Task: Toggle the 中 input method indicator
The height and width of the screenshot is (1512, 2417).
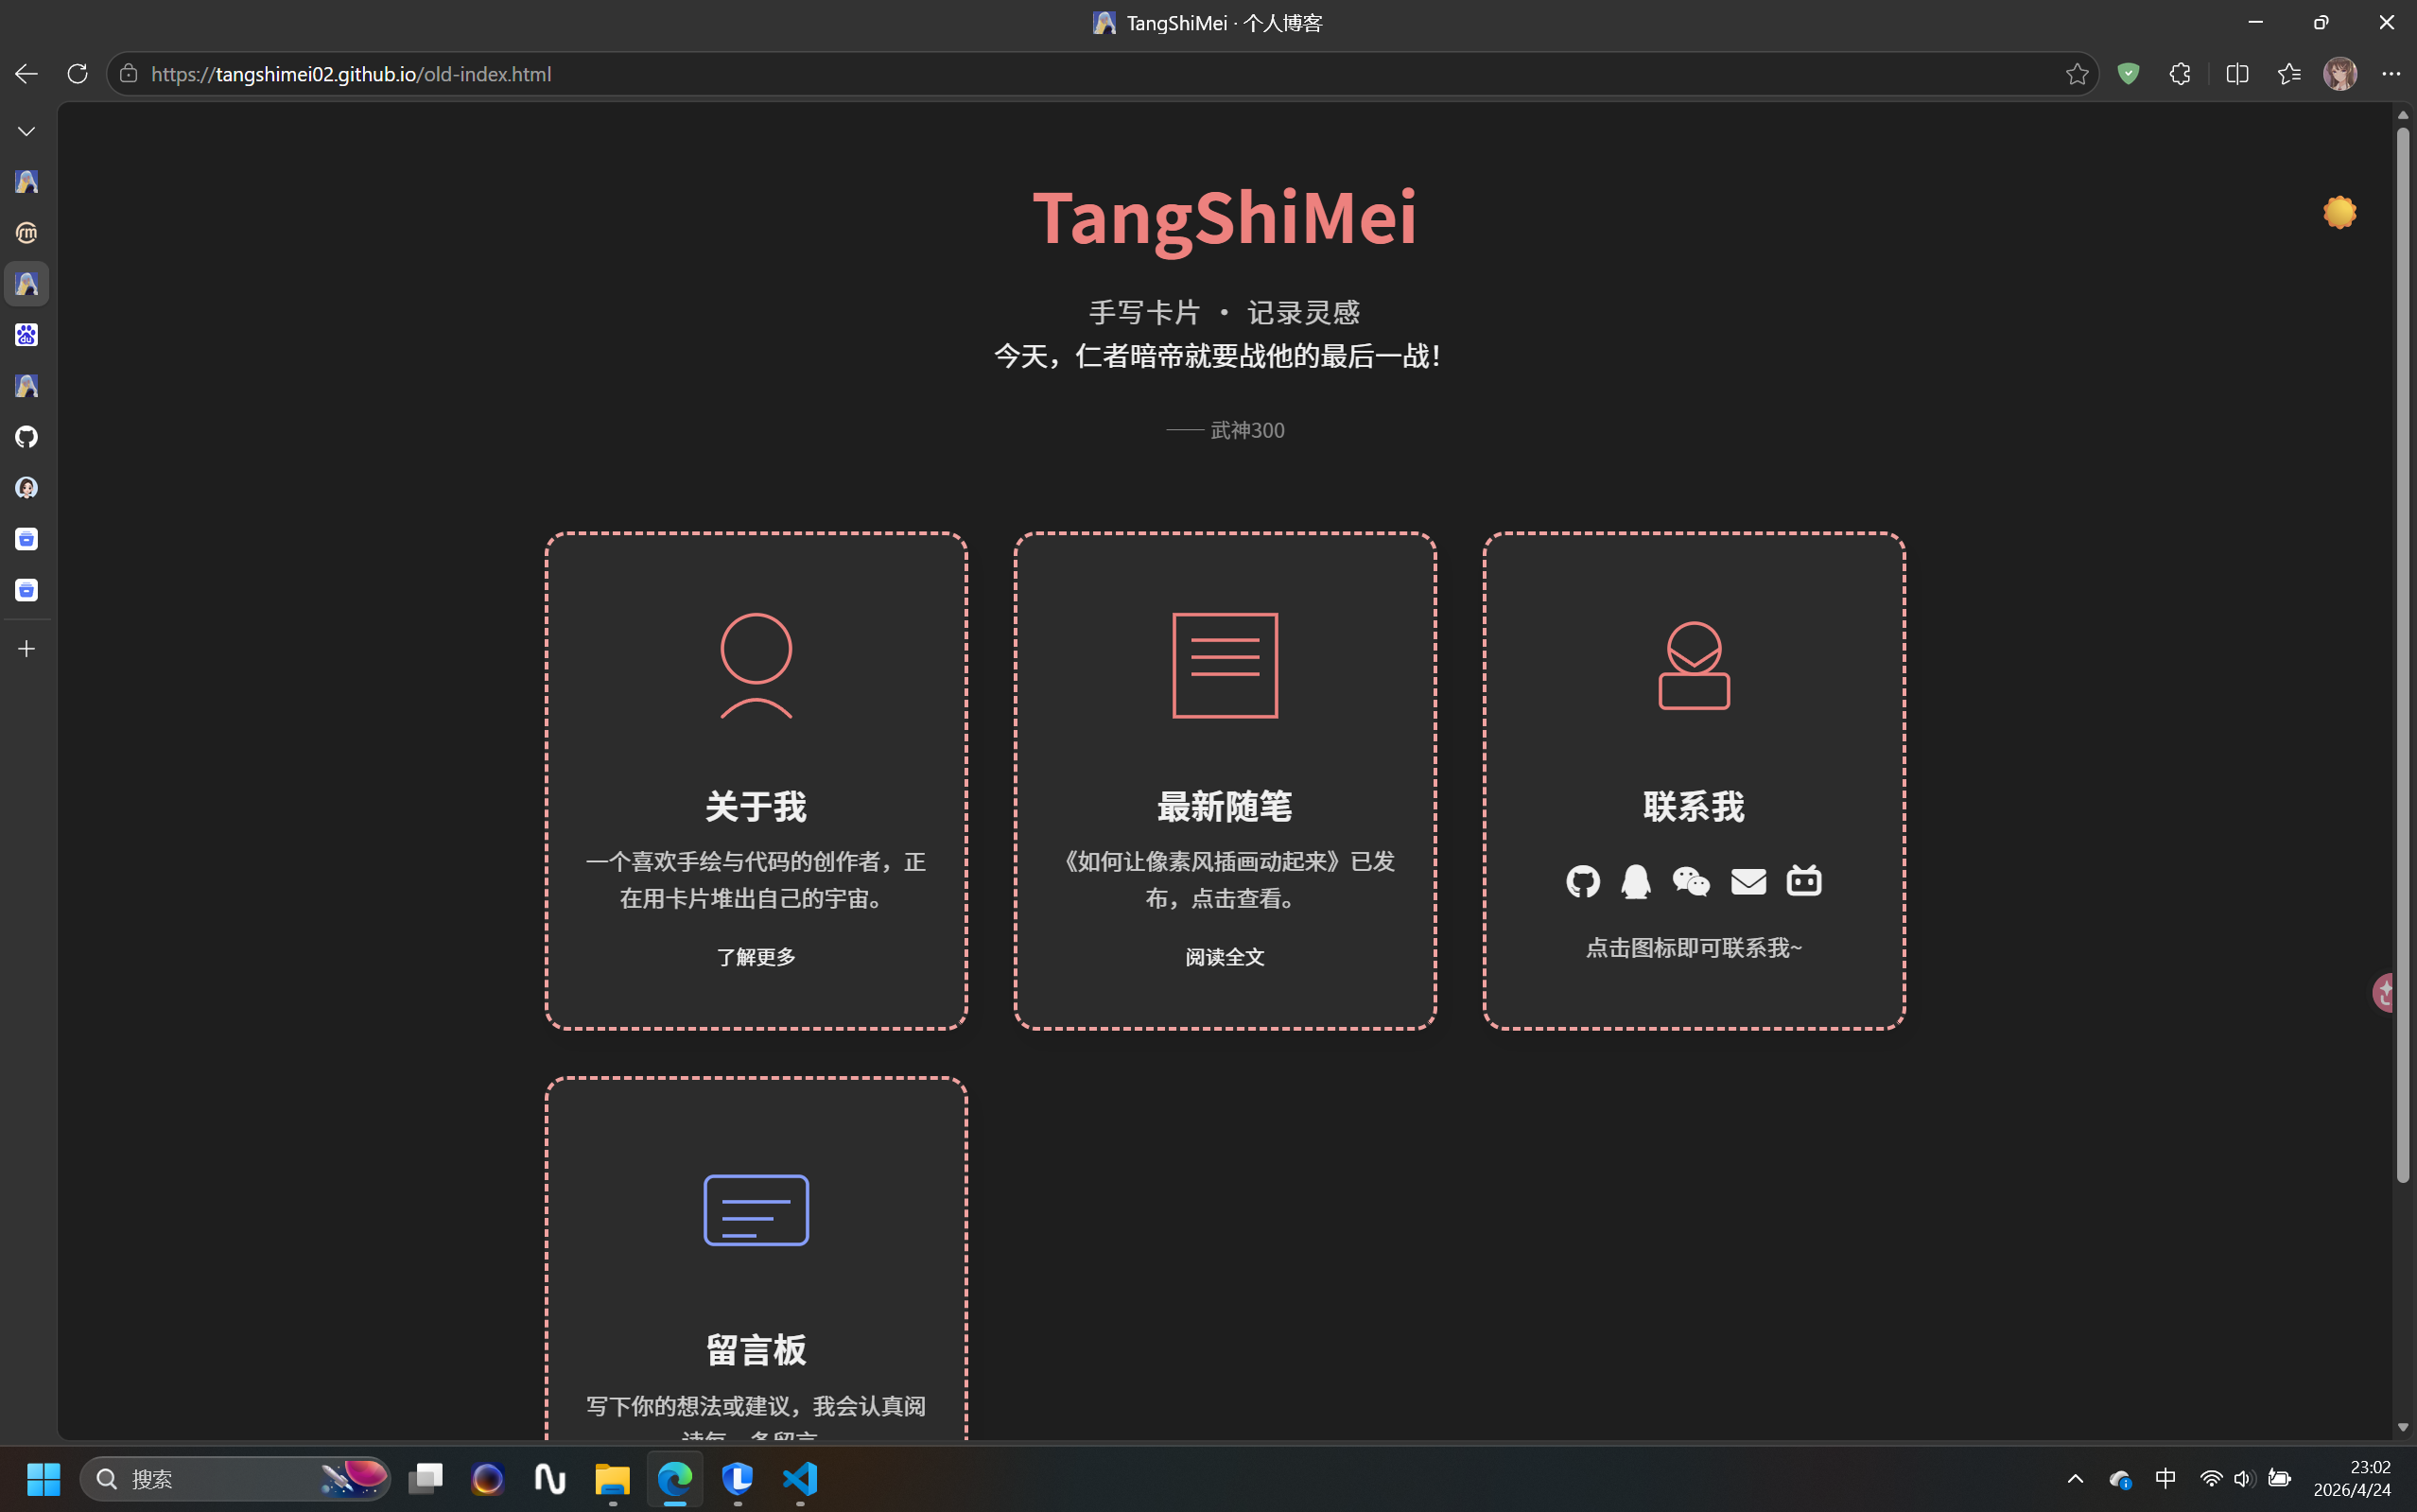Action: [x=2165, y=1478]
